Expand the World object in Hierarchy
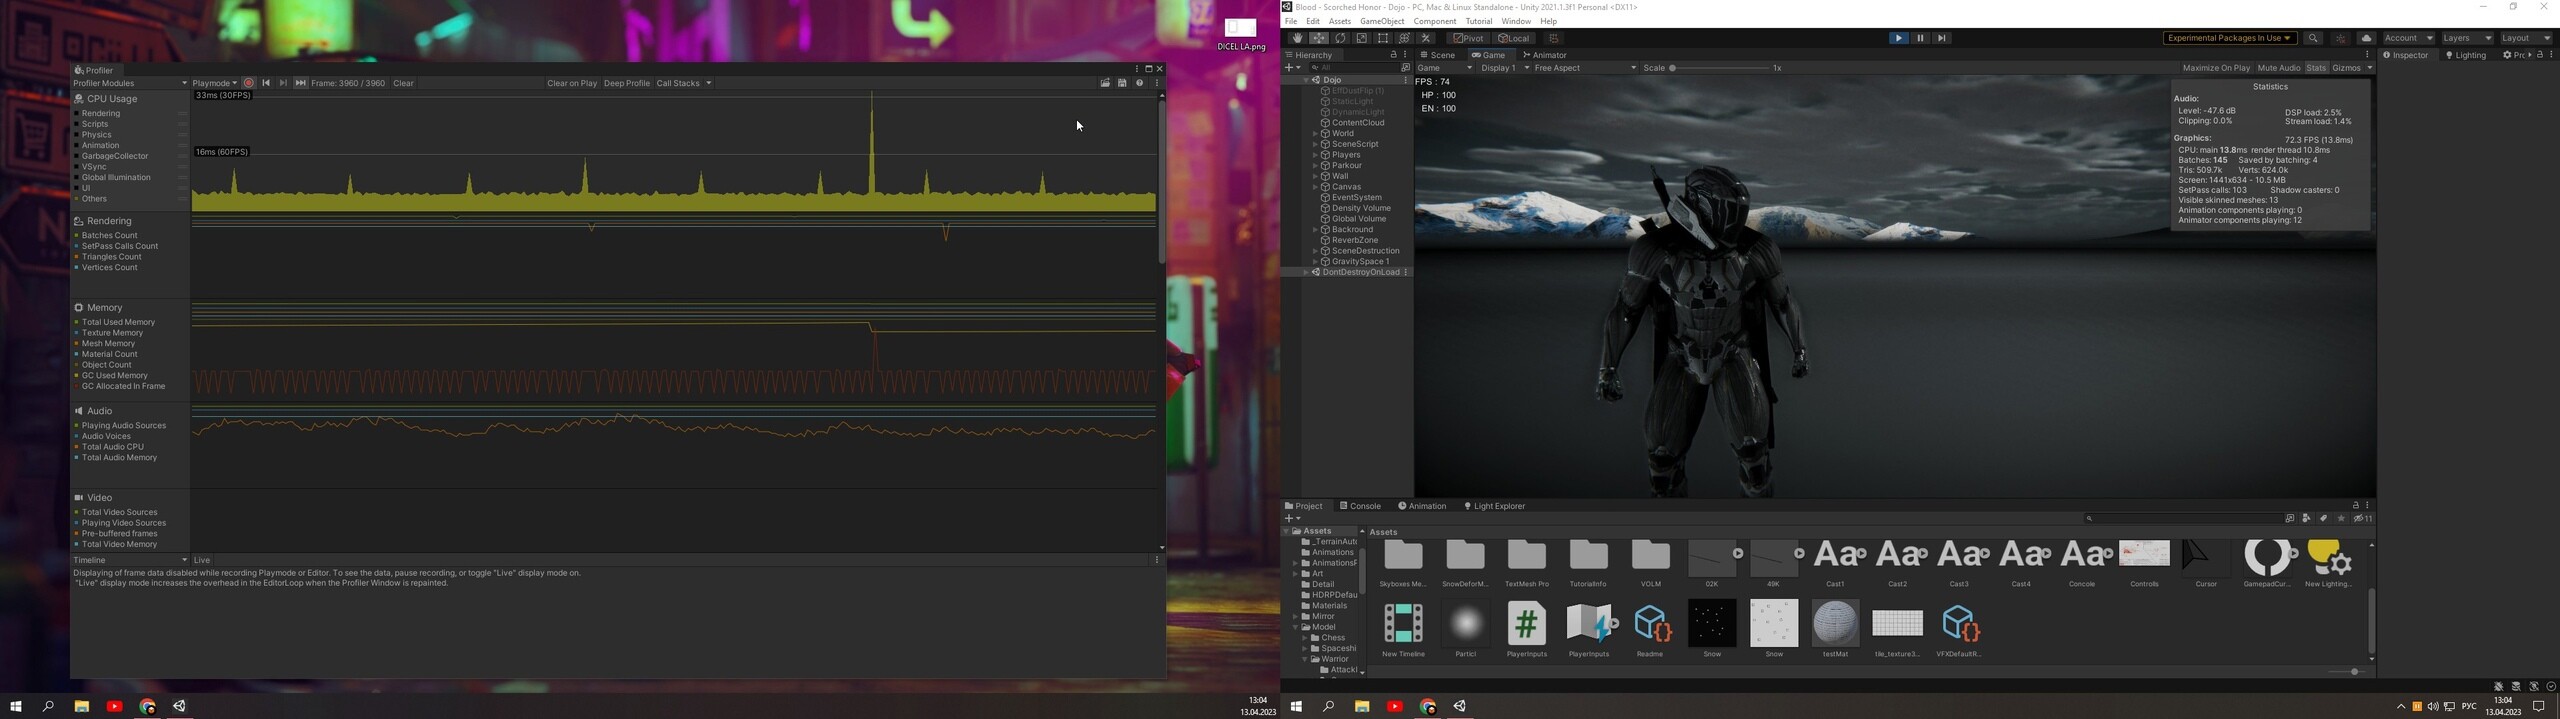Viewport: 2560px width, 719px height. point(1315,133)
